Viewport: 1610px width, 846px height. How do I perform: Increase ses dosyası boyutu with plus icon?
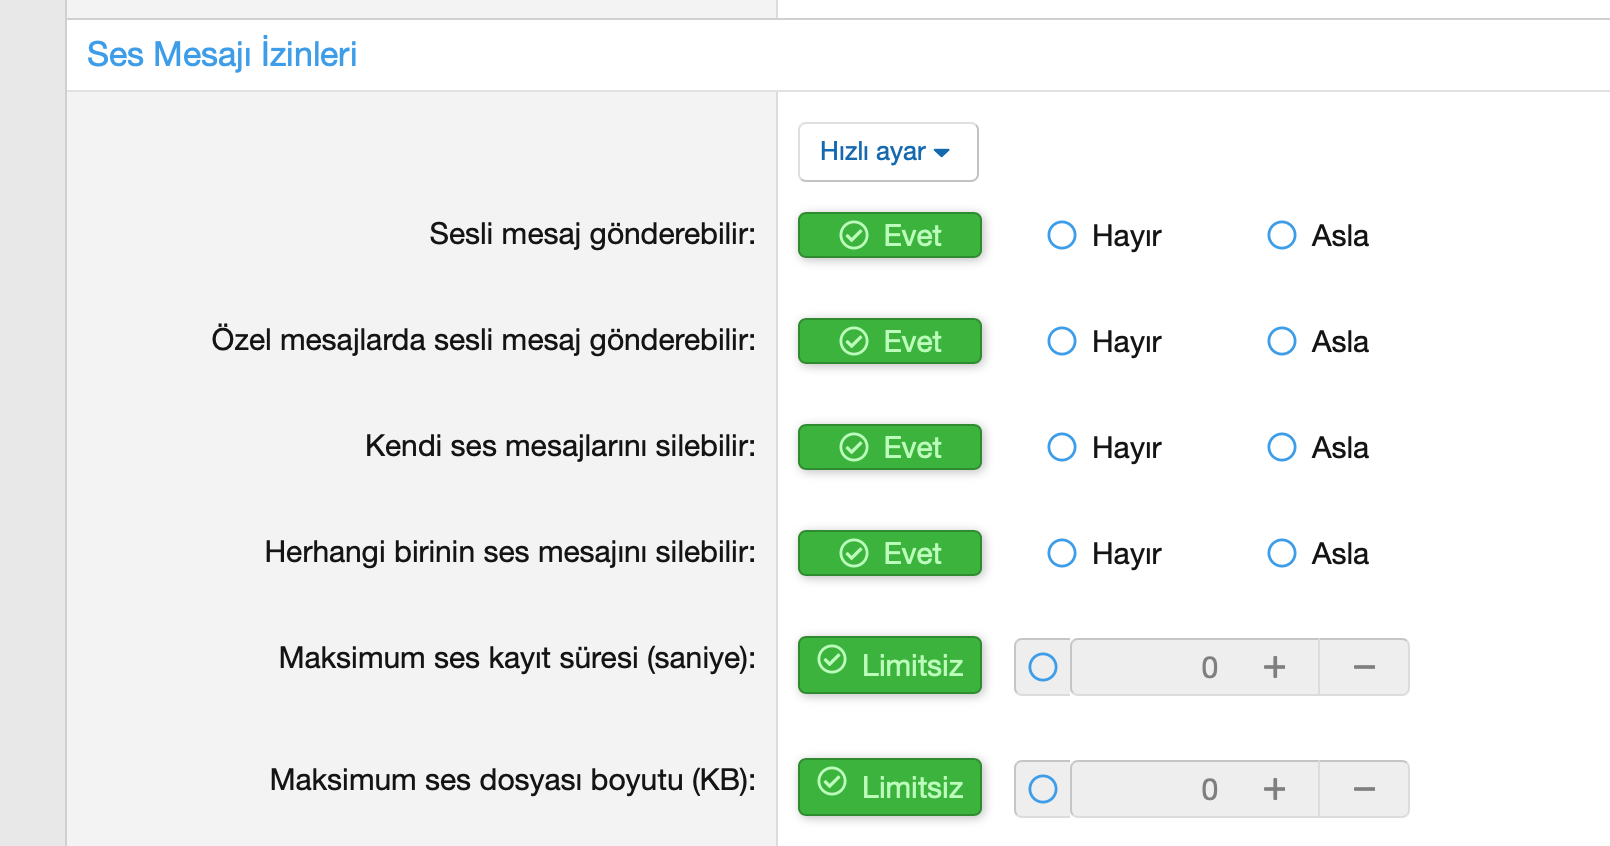1274,789
